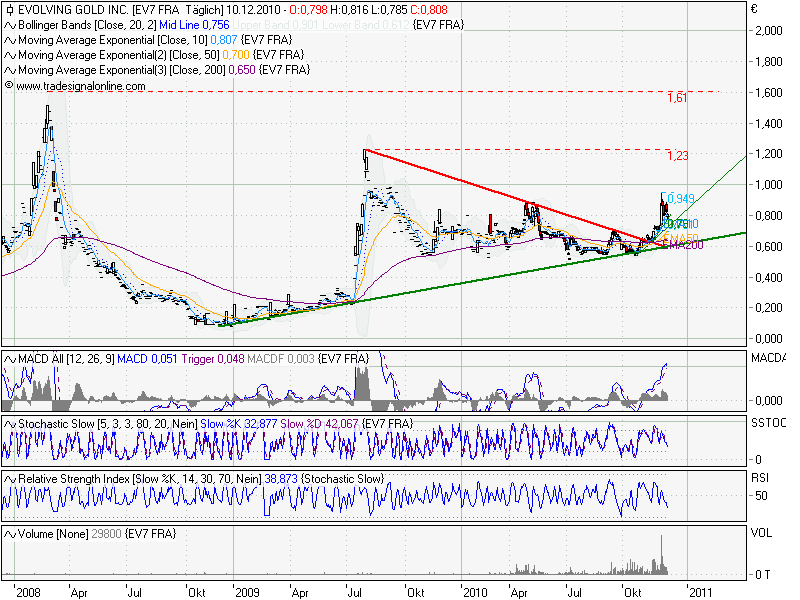
Task: Click the Moving Average Exponential(3) line icon
Action: [9, 71]
